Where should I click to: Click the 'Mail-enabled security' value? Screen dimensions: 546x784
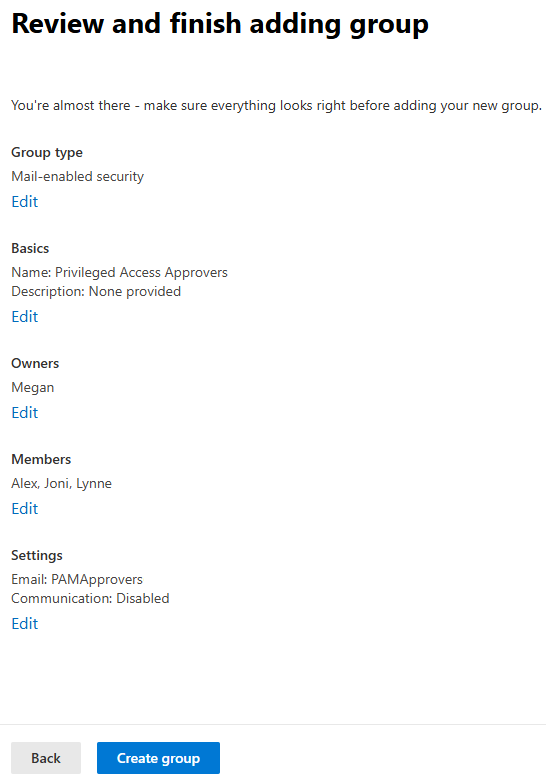pyautogui.click(x=78, y=176)
